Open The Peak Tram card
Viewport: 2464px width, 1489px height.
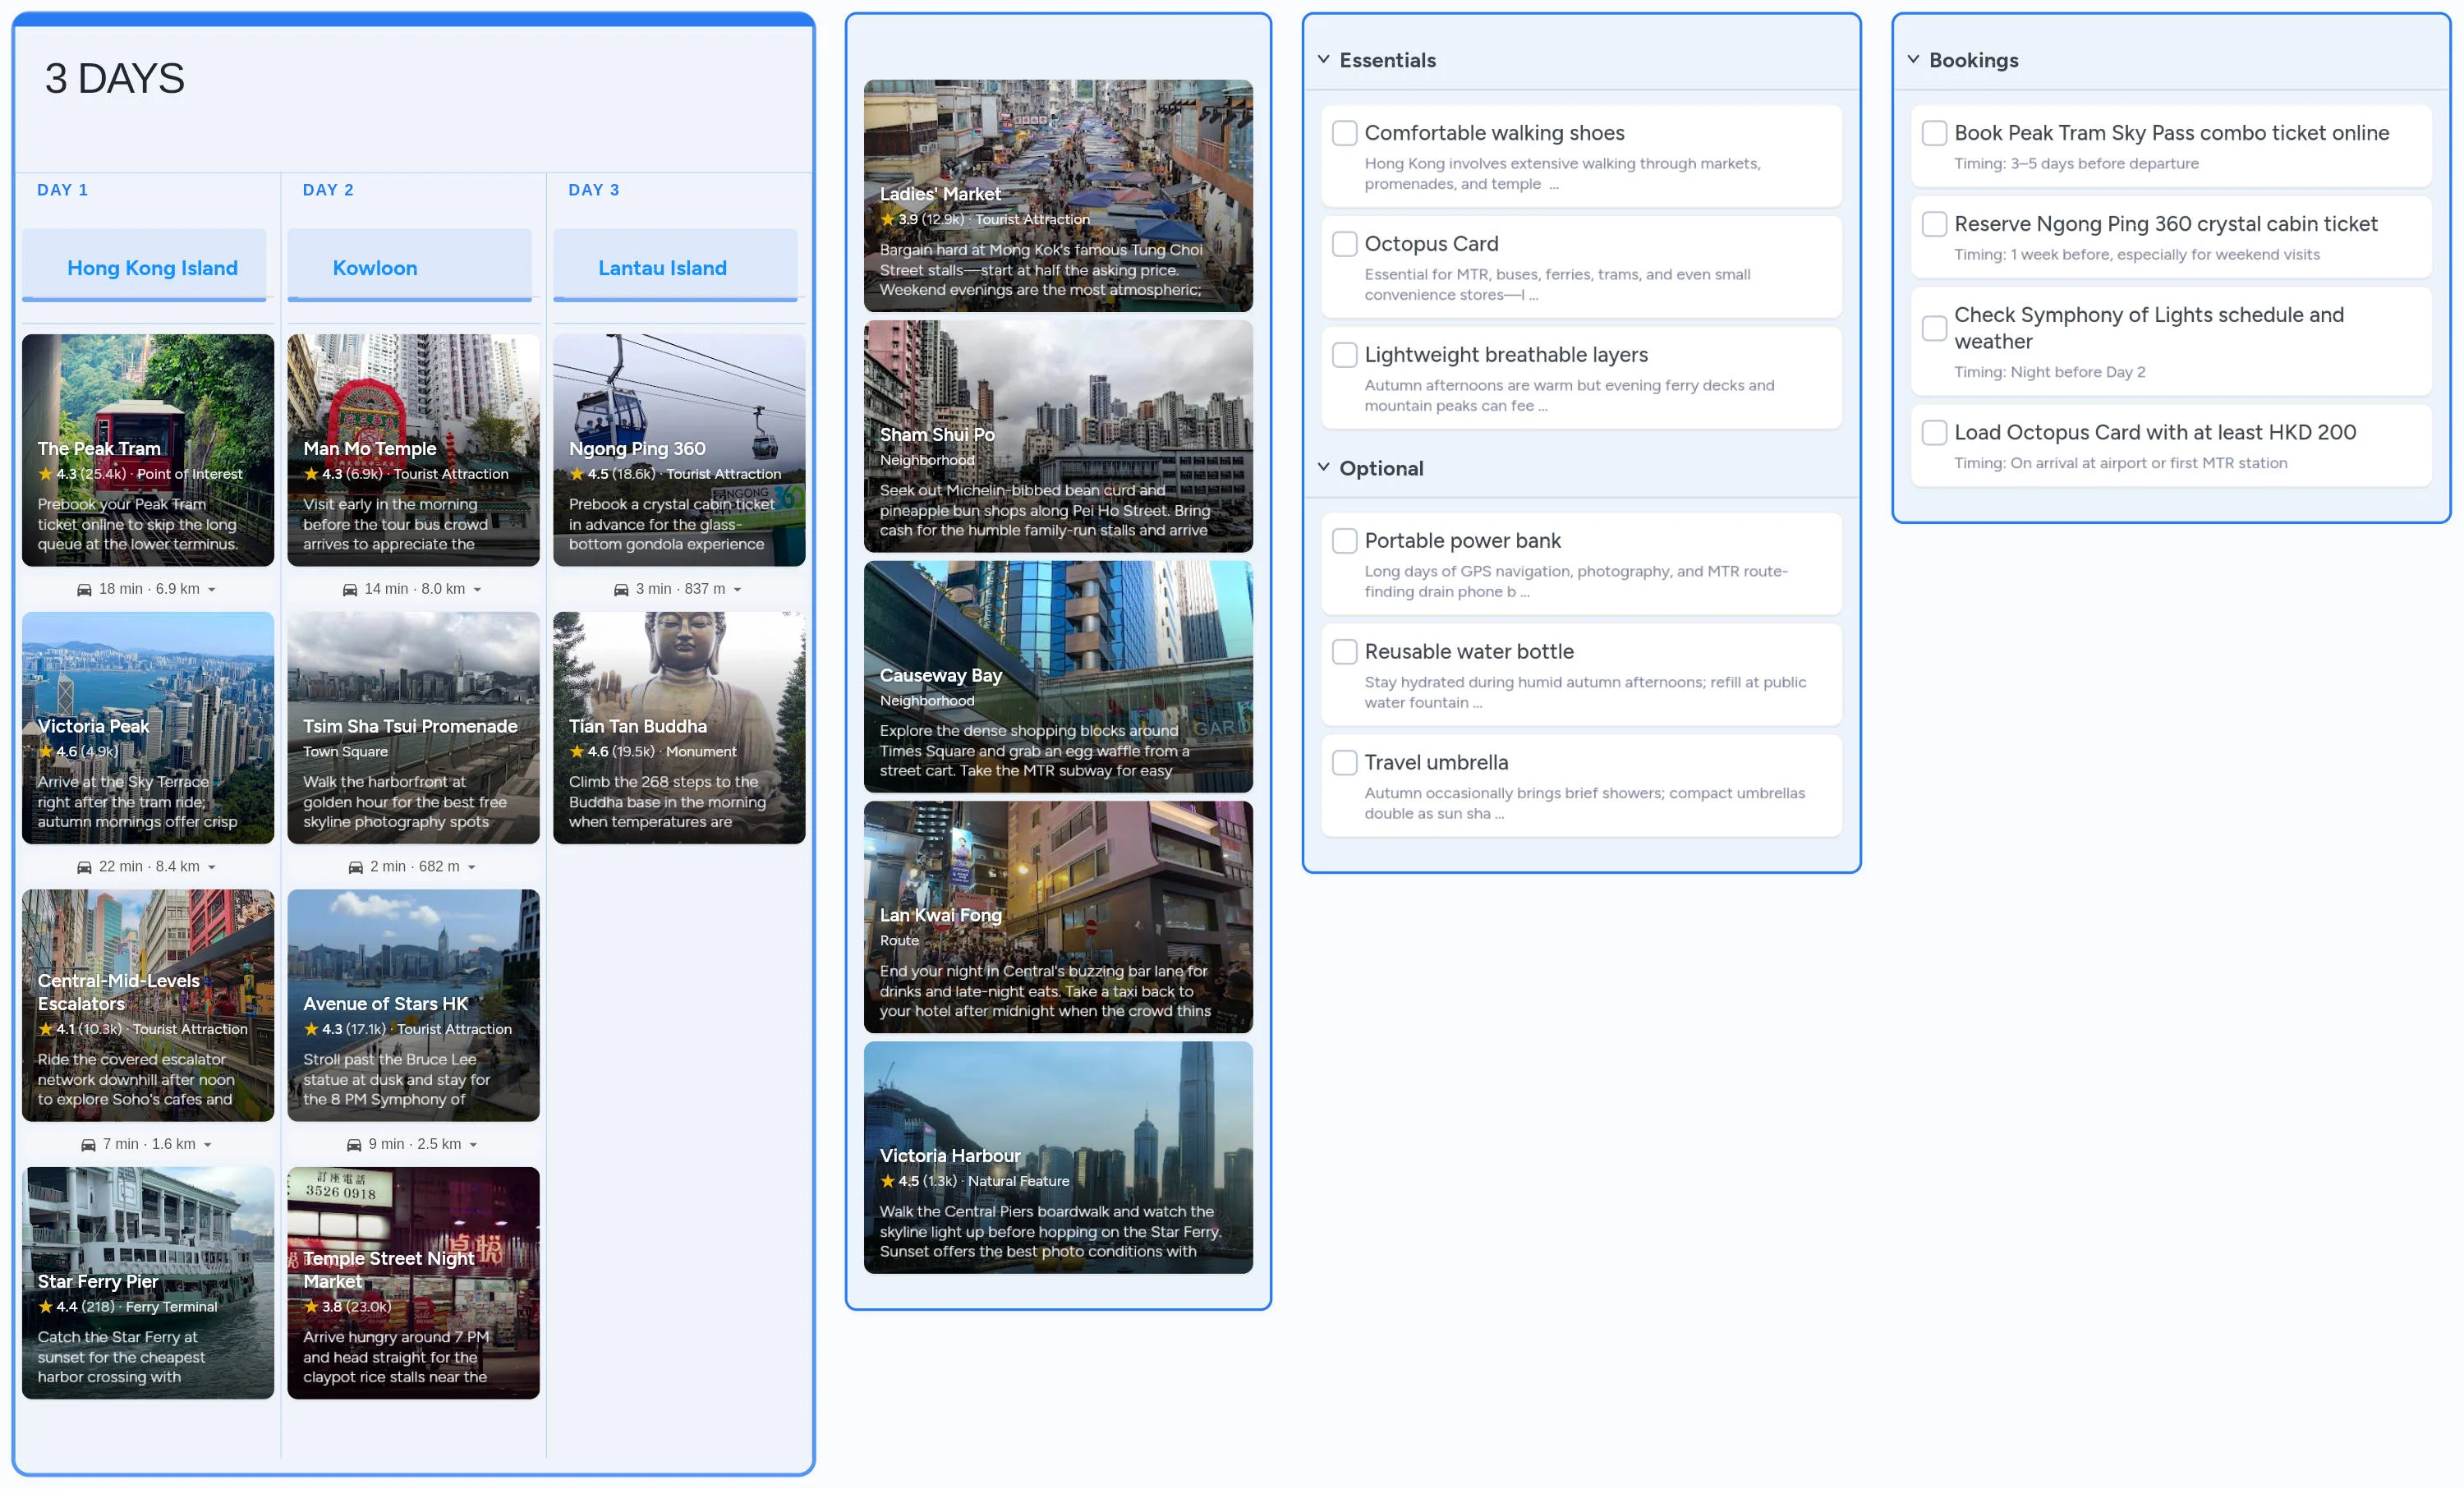(x=148, y=450)
